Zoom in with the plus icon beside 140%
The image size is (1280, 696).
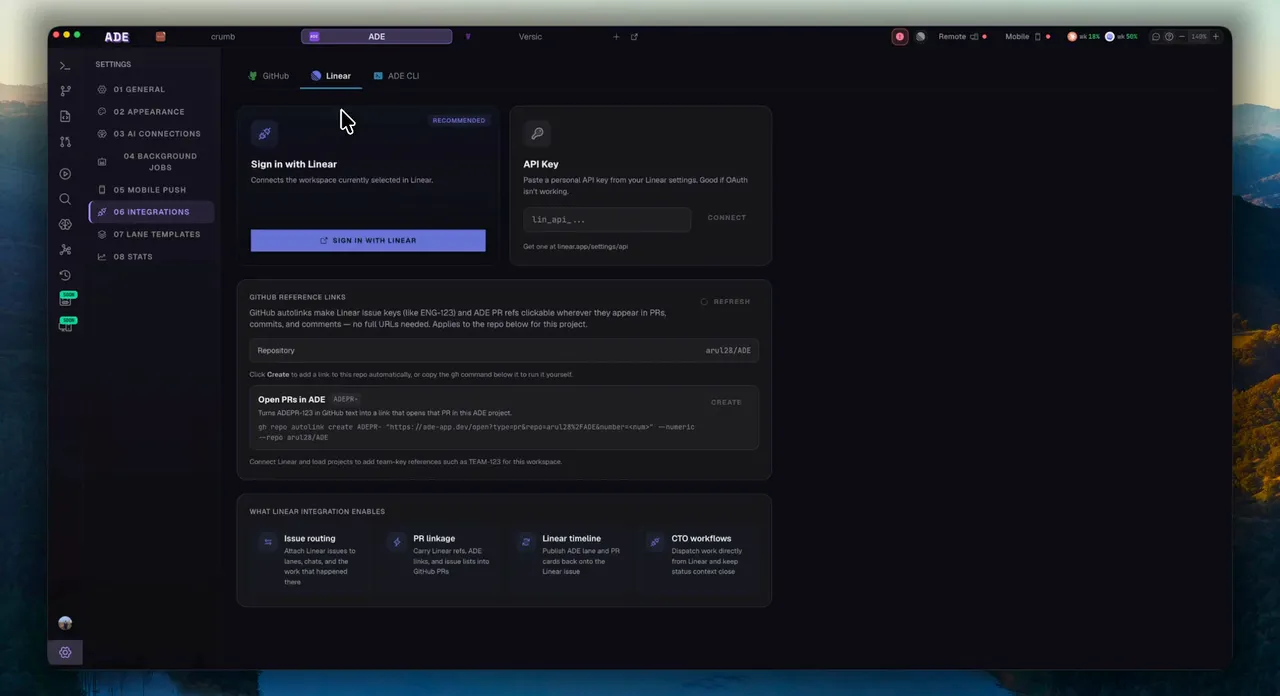click(x=1216, y=37)
